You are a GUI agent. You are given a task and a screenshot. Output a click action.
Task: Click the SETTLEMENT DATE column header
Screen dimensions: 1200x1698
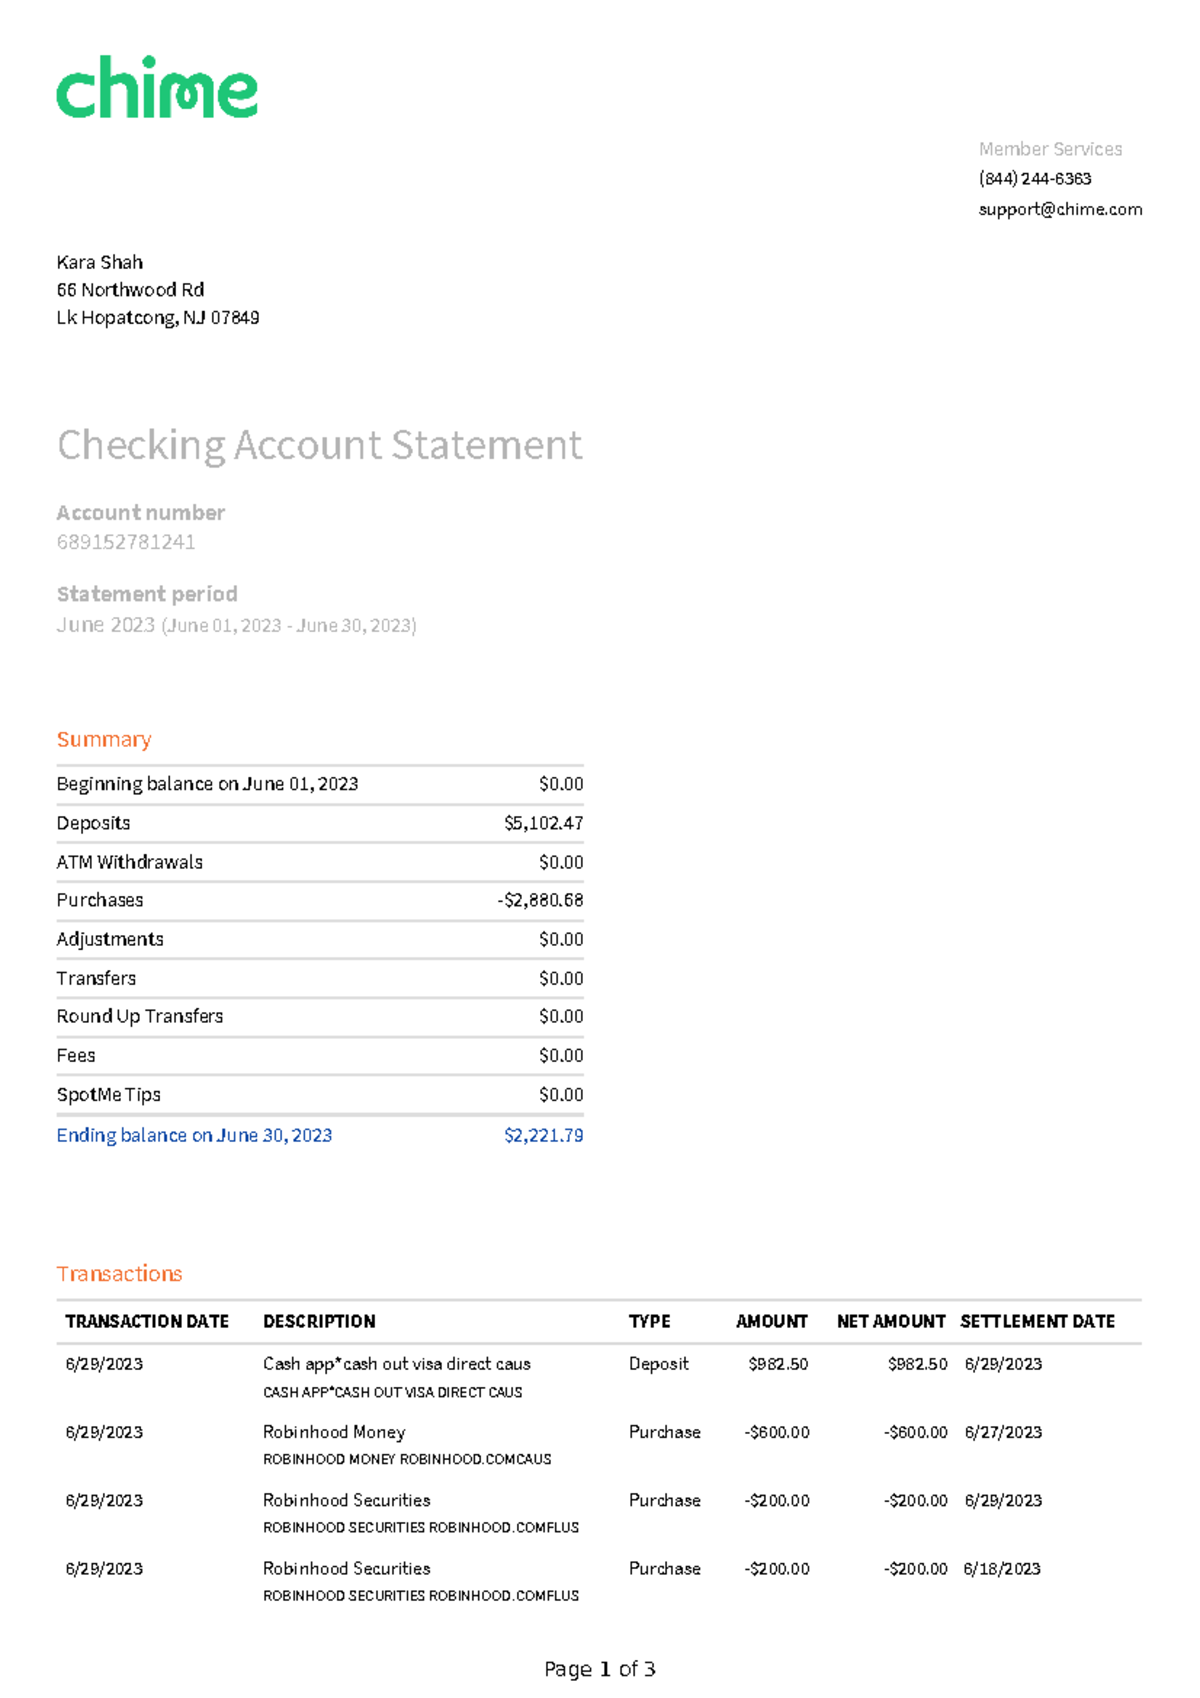point(1037,1321)
